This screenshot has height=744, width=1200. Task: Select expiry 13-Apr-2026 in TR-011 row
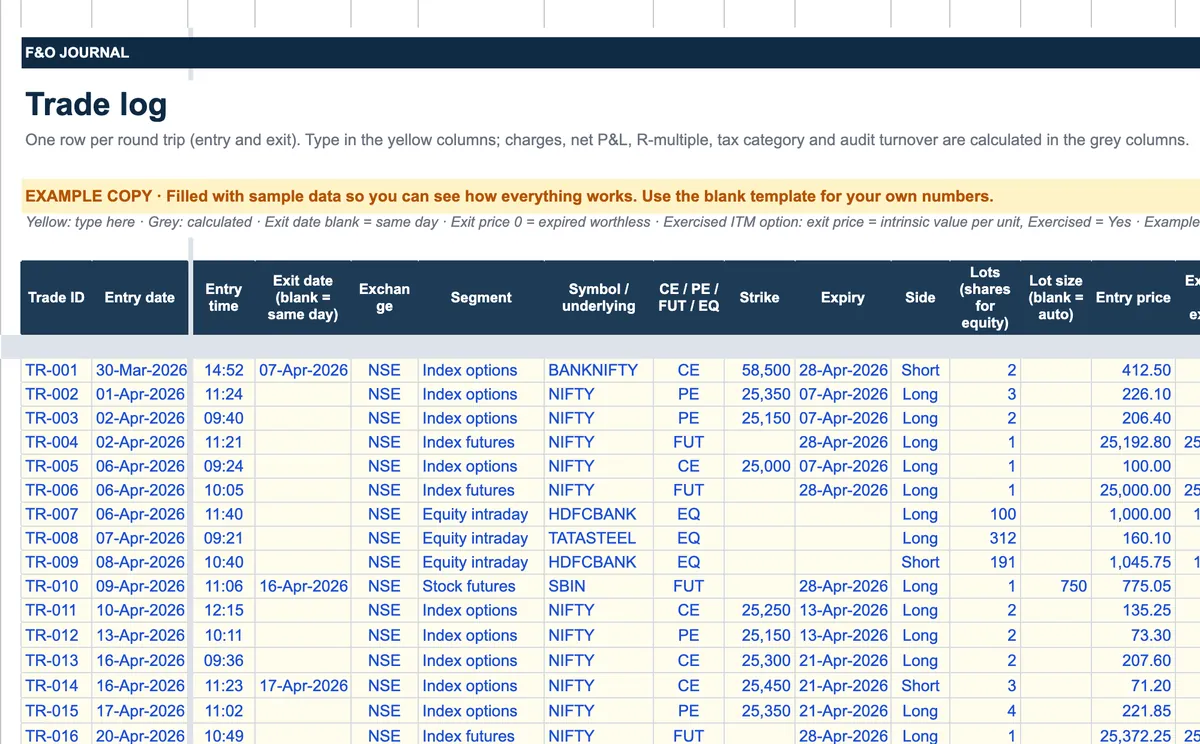(x=843, y=610)
